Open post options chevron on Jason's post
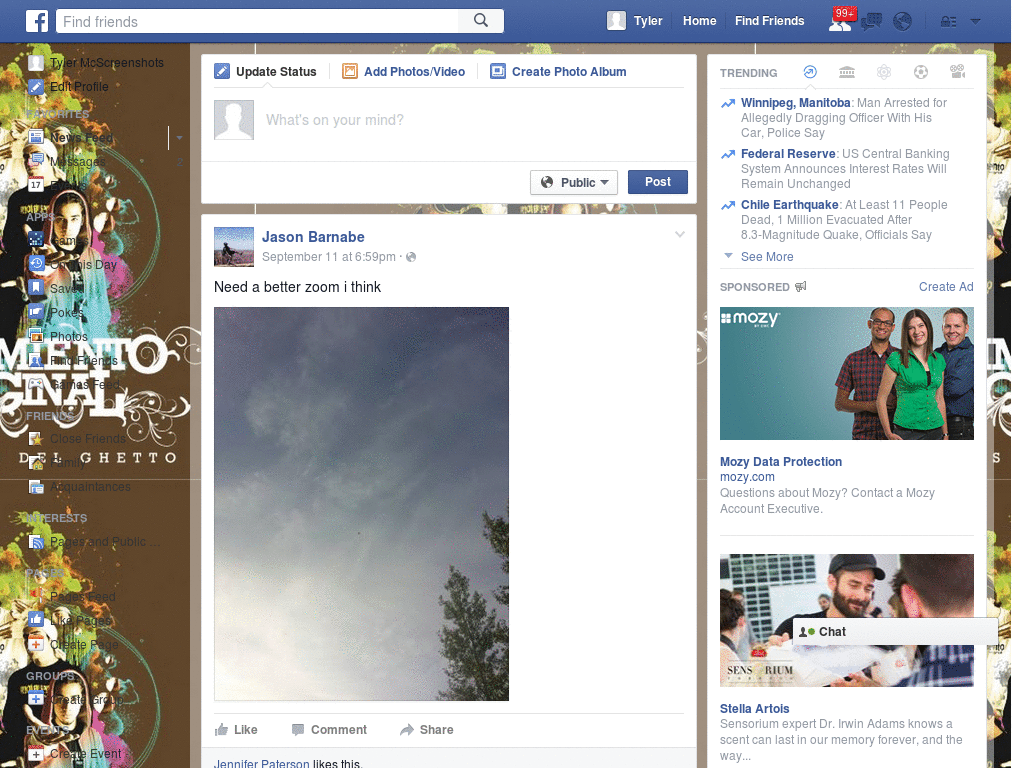 pos(680,234)
